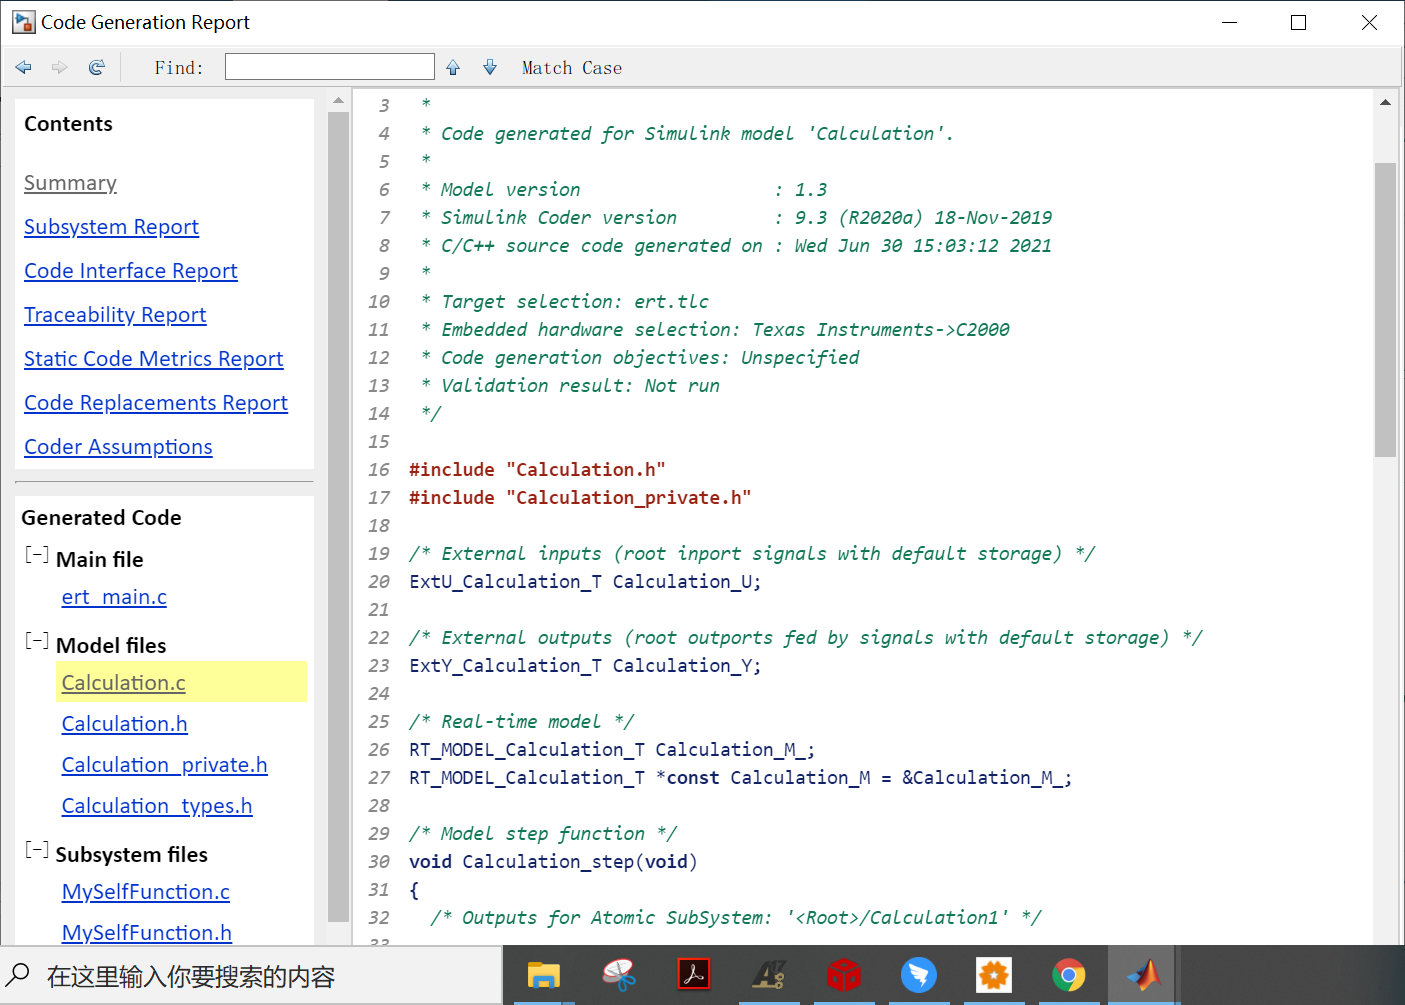This screenshot has width=1405, height=1005.
Task: View the Static Code Metrics Report
Action: coord(153,358)
